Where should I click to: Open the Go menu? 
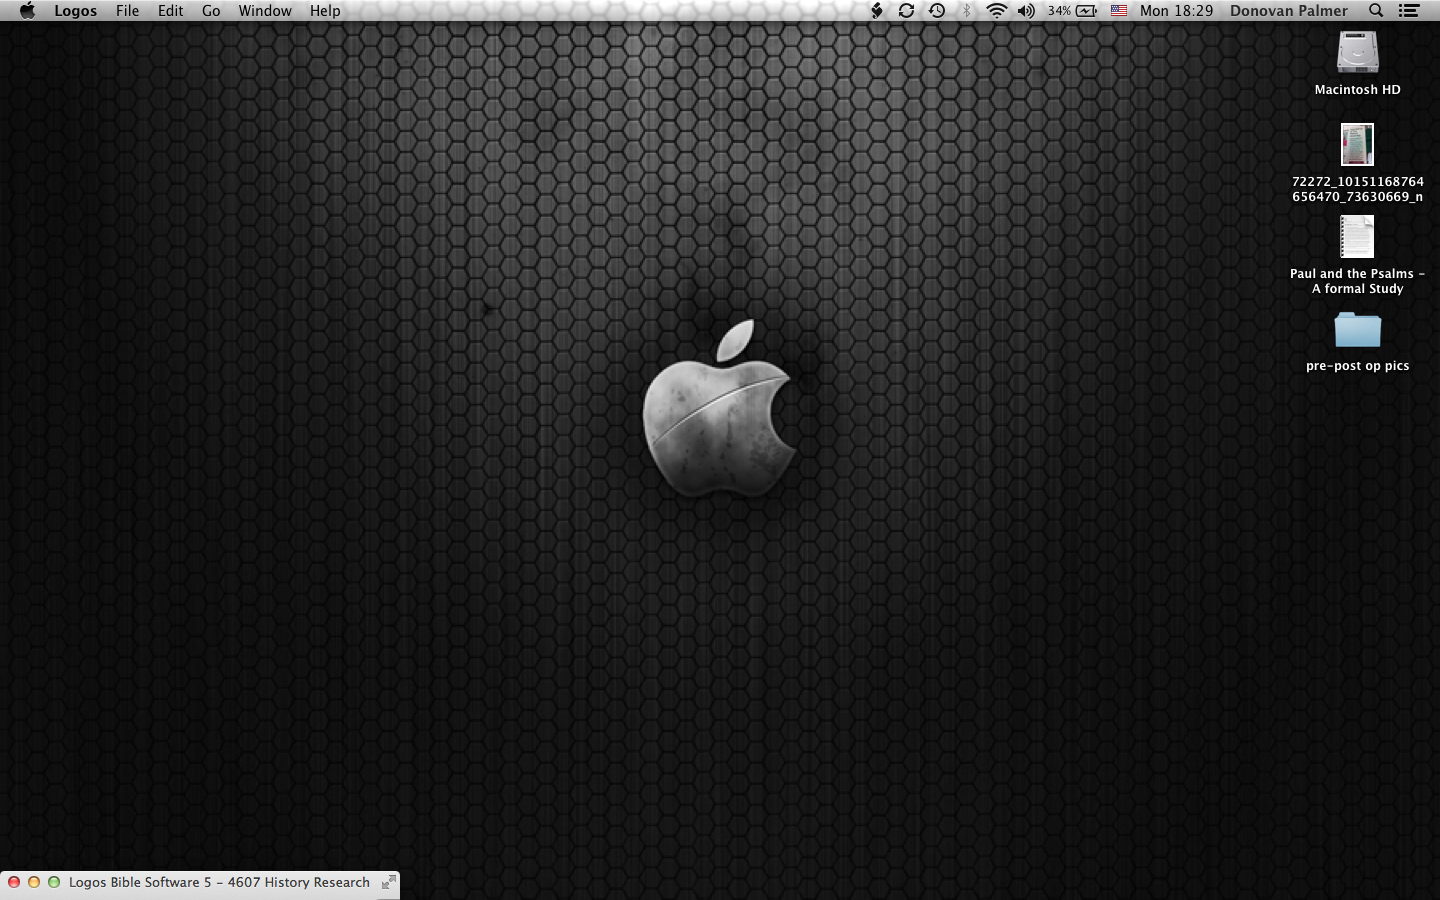tap(211, 11)
